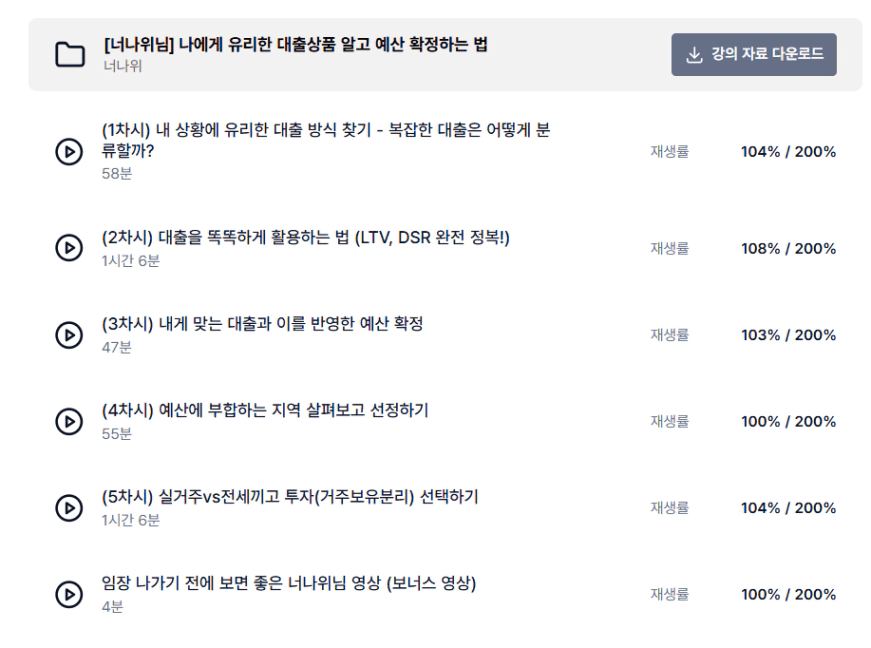Play the 5차시 실거주vs전세끼고 lesson icon
Viewport: 871px width, 648px height.
point(69,508)
